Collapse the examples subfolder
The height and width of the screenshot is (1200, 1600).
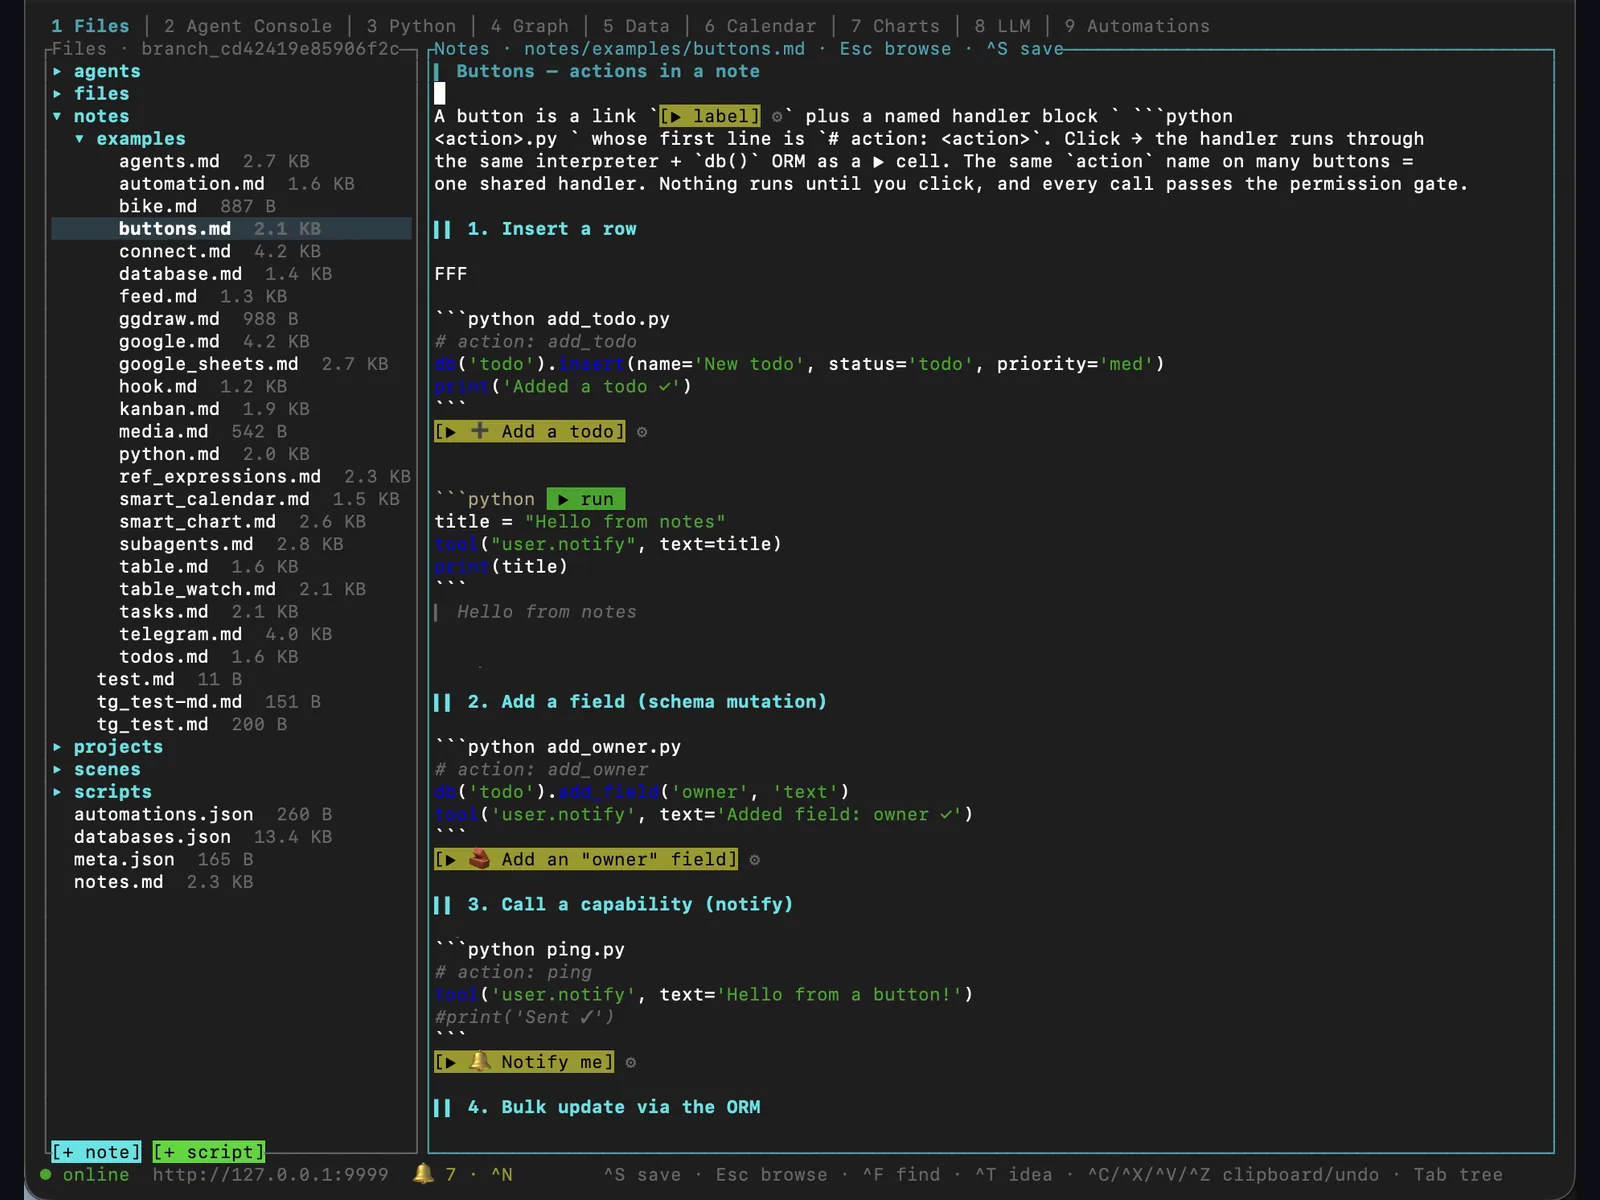79,139
